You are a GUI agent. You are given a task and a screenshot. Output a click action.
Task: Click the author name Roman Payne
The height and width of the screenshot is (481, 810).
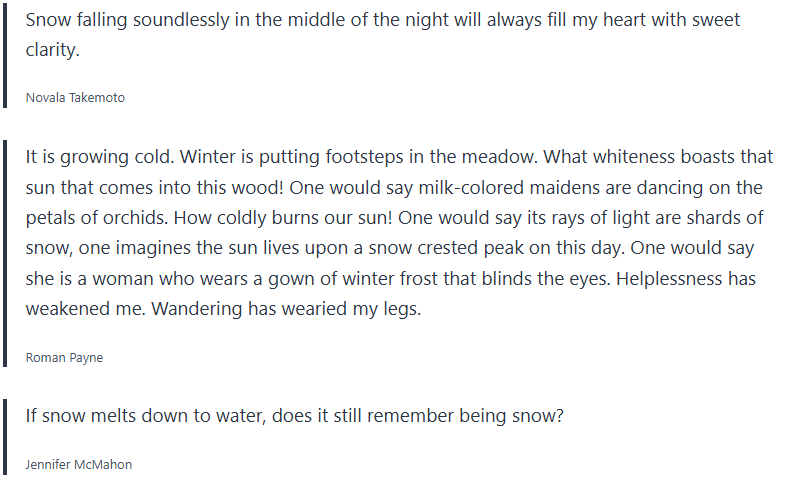pos(64,358)
